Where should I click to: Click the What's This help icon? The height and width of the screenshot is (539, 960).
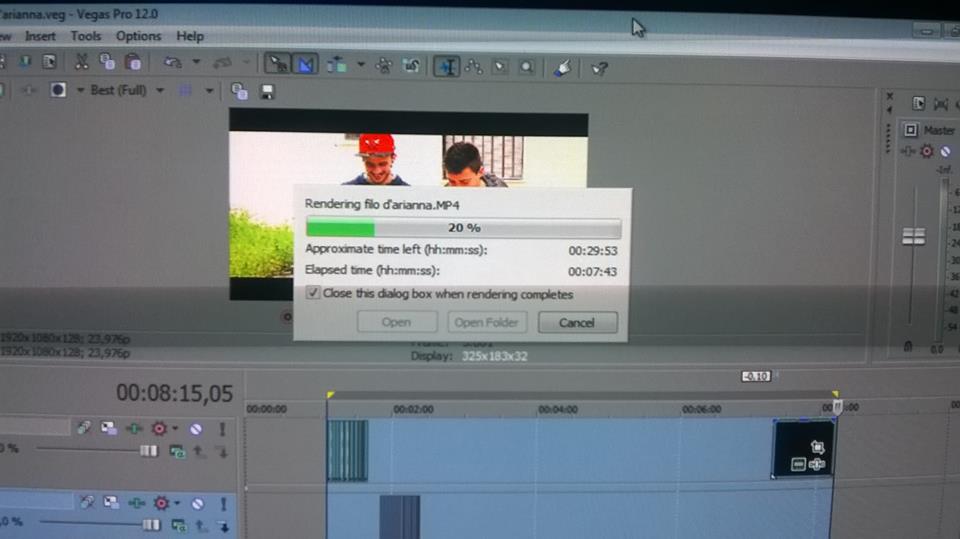click(x=599, y=68)
